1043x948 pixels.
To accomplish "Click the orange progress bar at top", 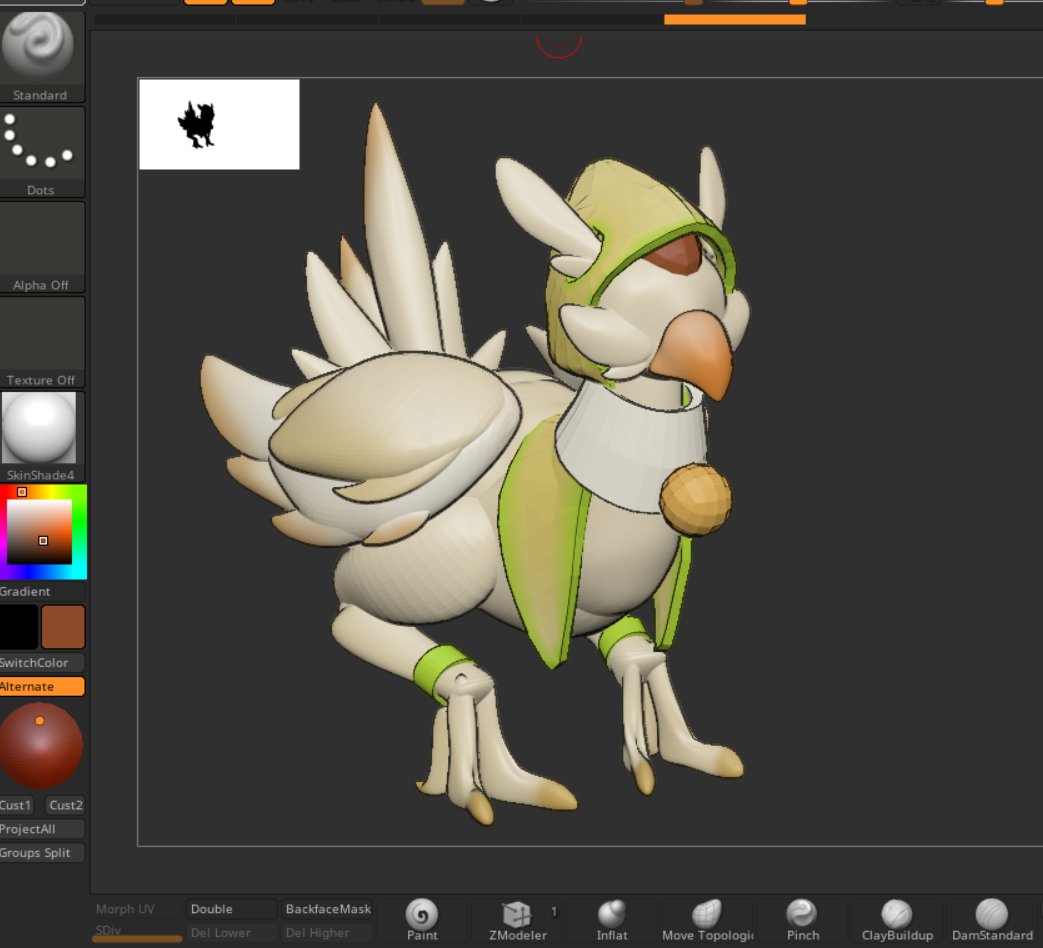I will 735,19.
